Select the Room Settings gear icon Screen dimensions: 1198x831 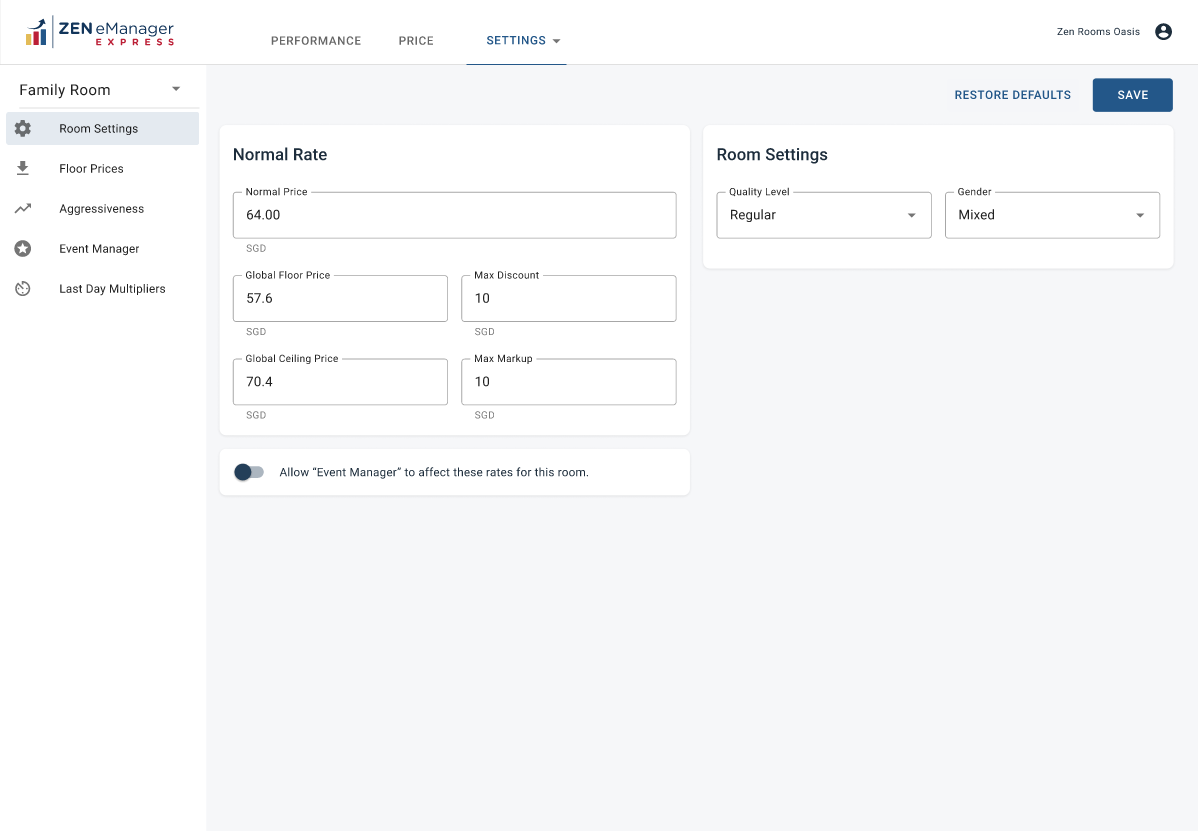(x=22, y=128)
